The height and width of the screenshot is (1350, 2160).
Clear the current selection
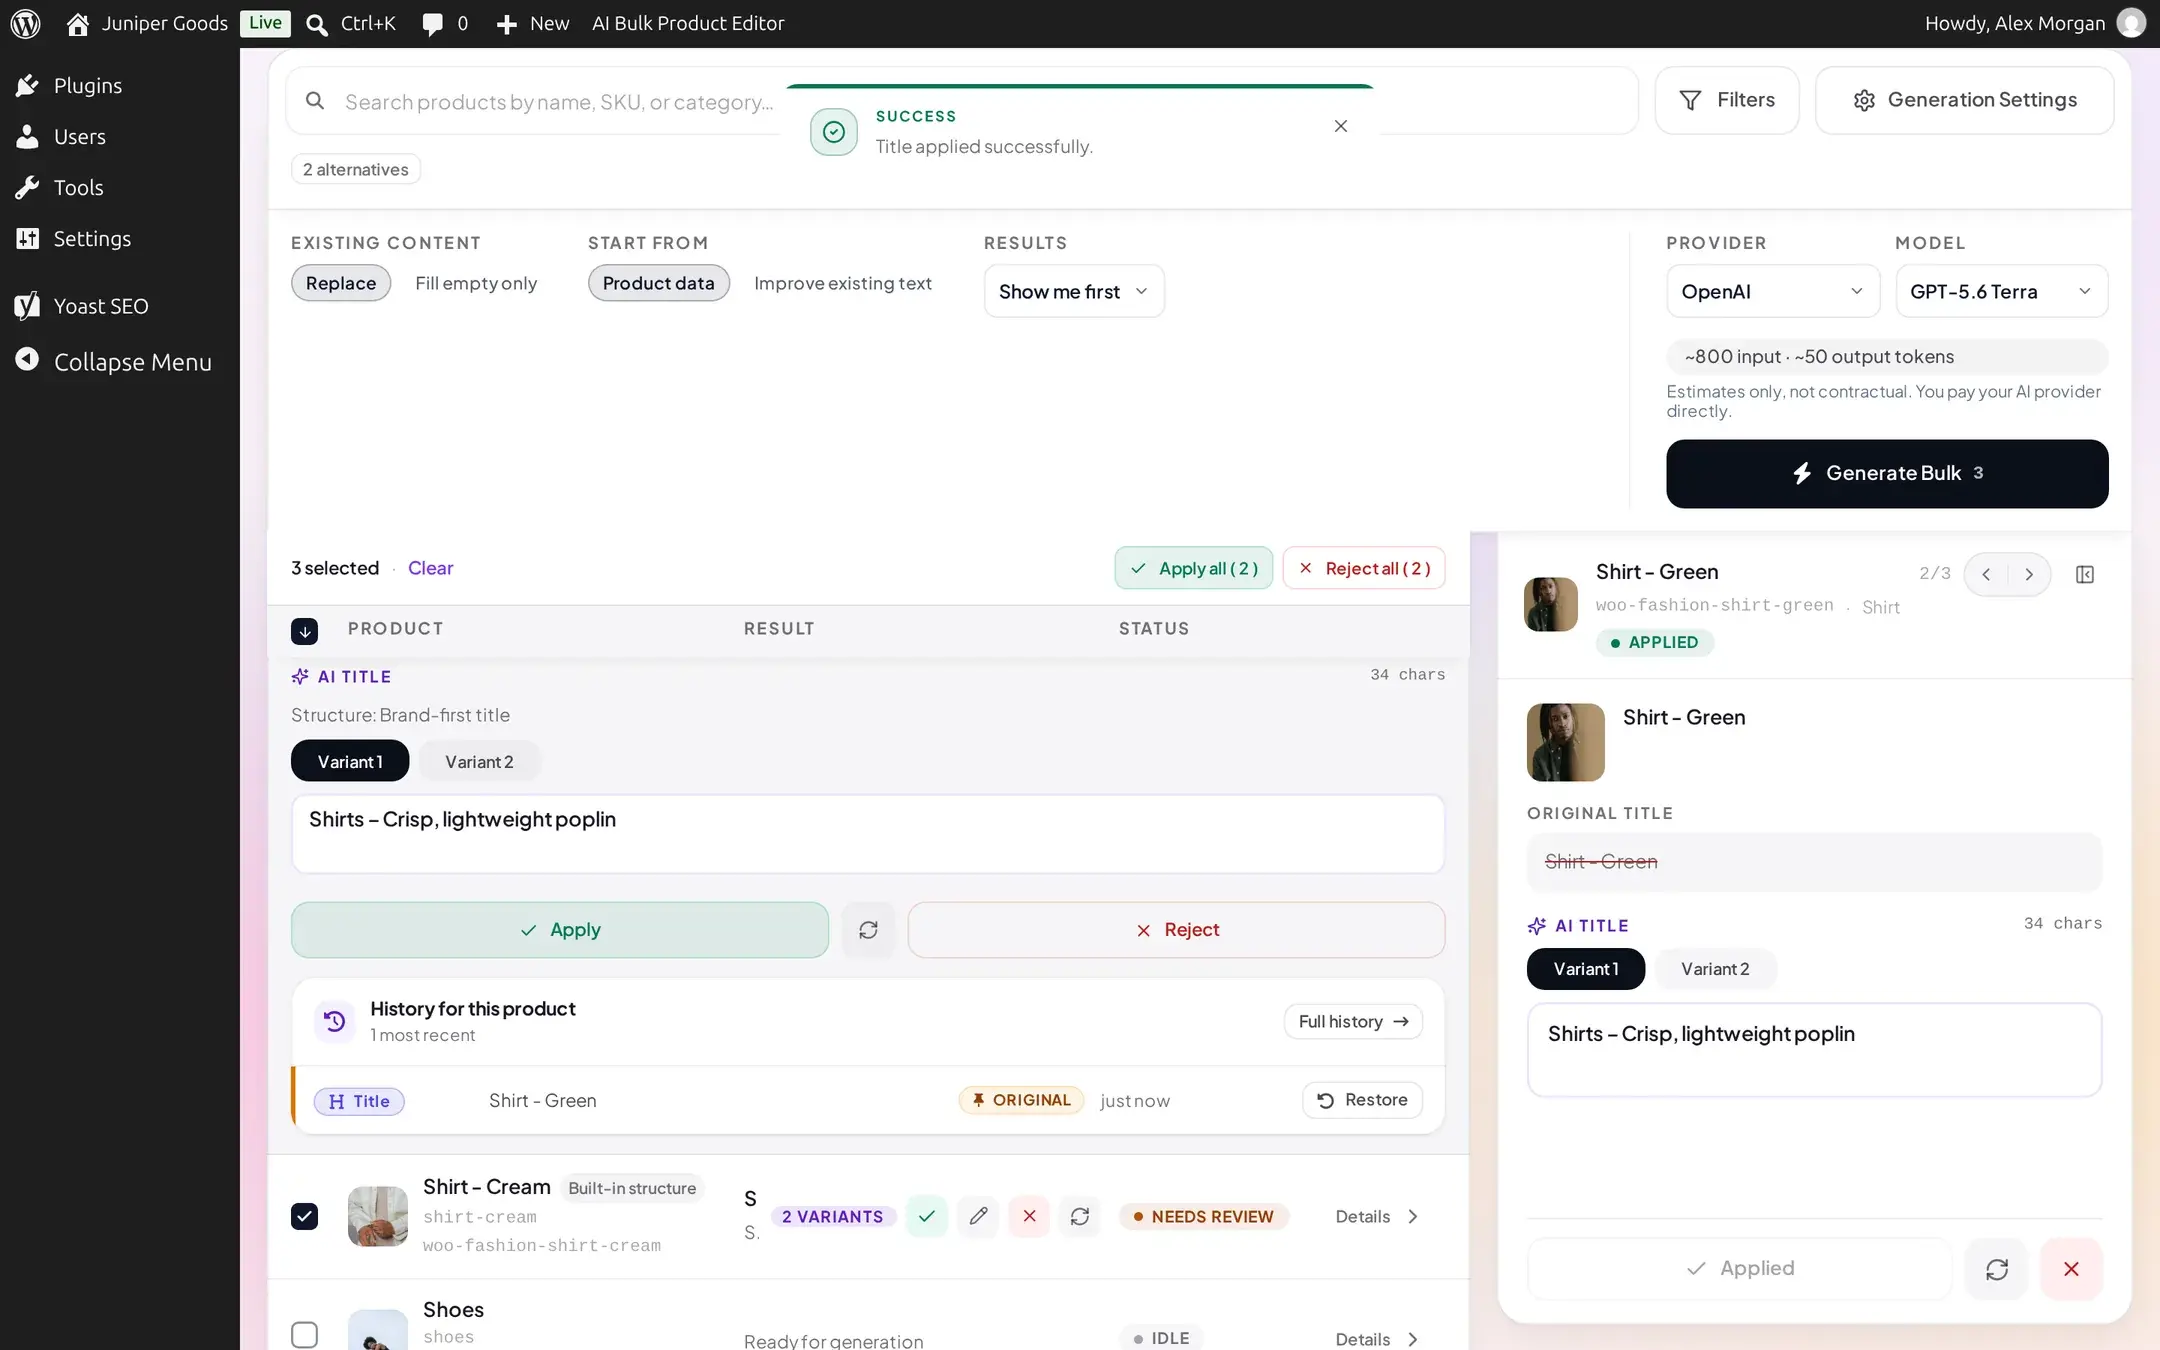pyautogui.click(x=430, y=568)
